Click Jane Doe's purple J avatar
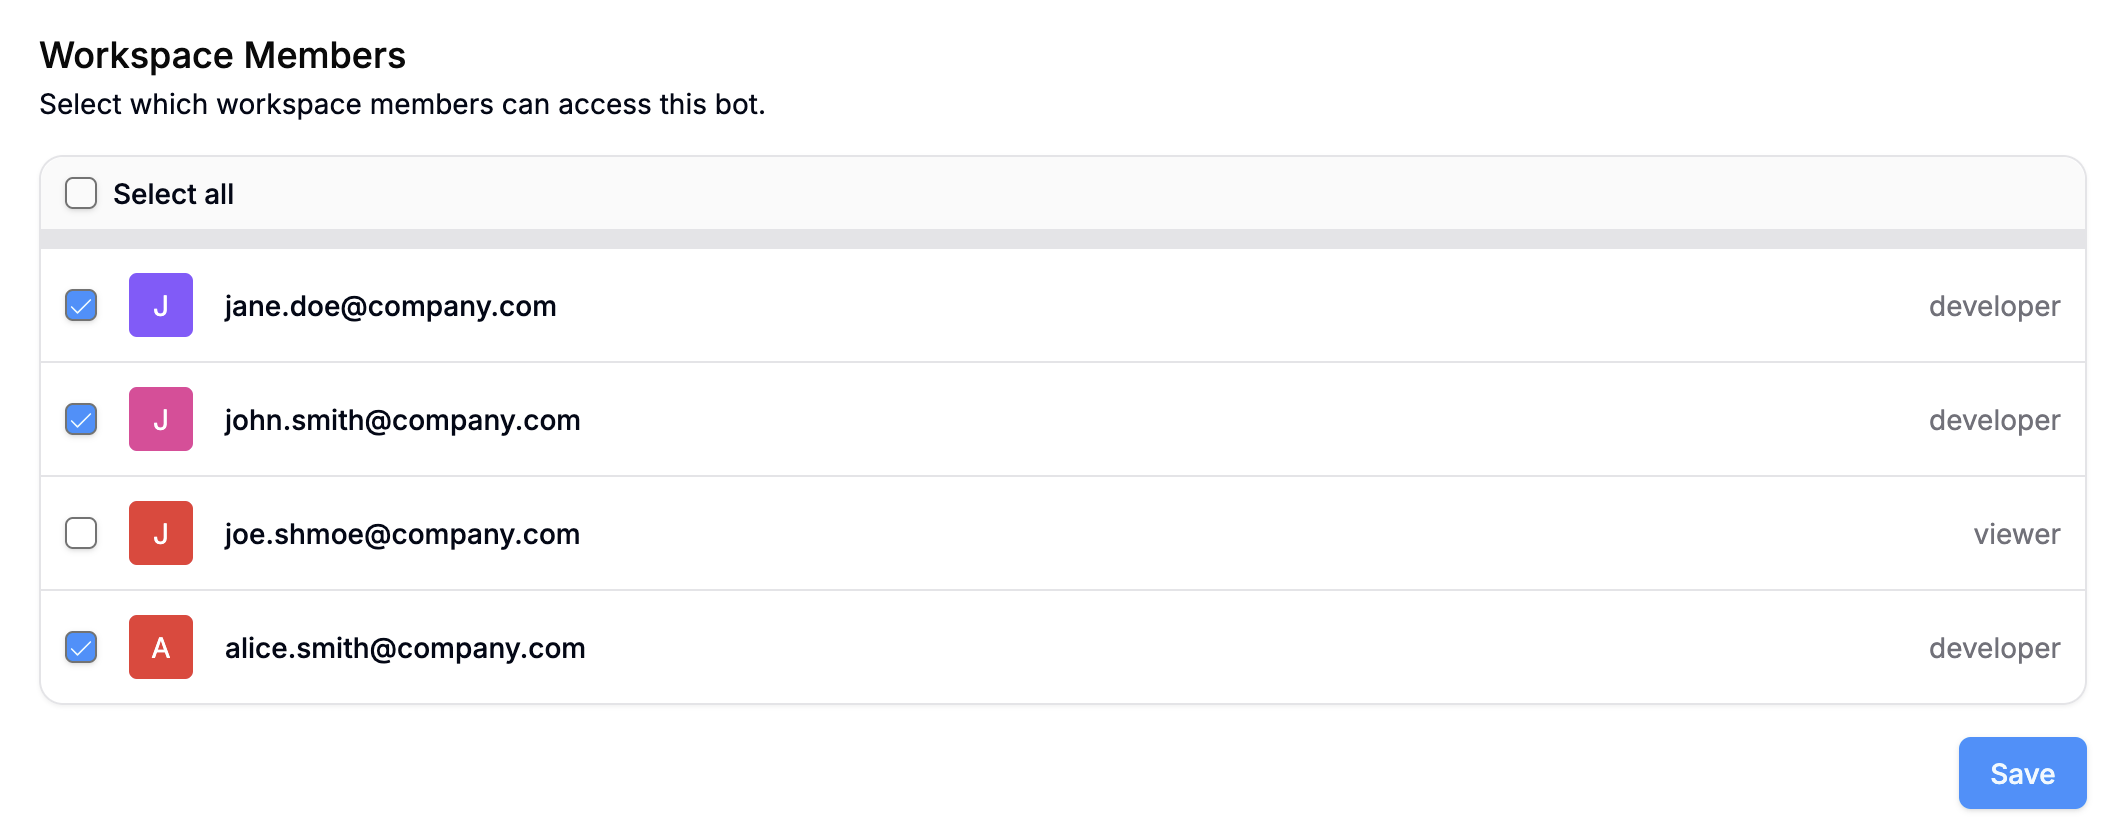Image resolution: width=2118 pixels, height=834 pixels. [160, 305]
